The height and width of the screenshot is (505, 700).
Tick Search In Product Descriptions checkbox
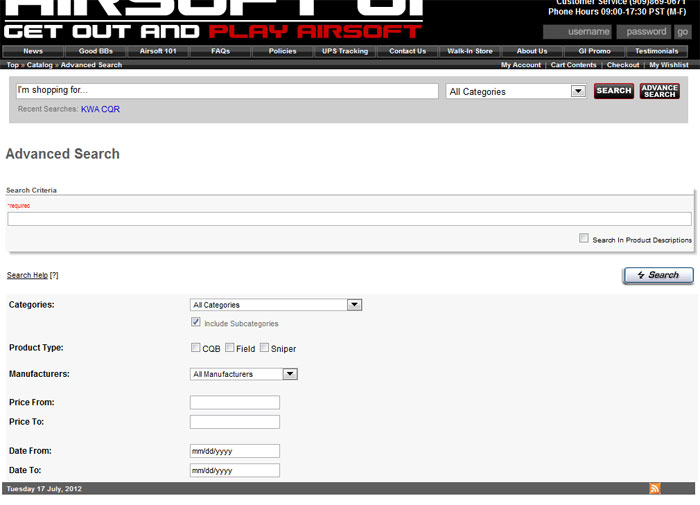(x=584, y=239)
